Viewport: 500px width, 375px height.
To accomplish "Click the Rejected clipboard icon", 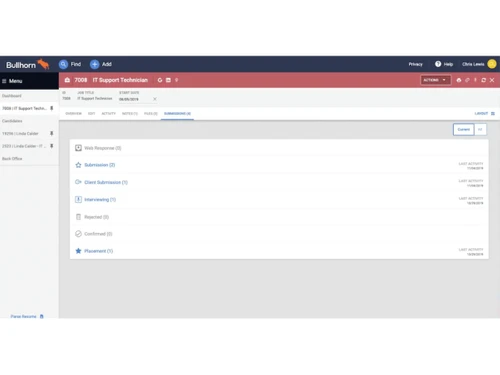I will tap(78, 217).
